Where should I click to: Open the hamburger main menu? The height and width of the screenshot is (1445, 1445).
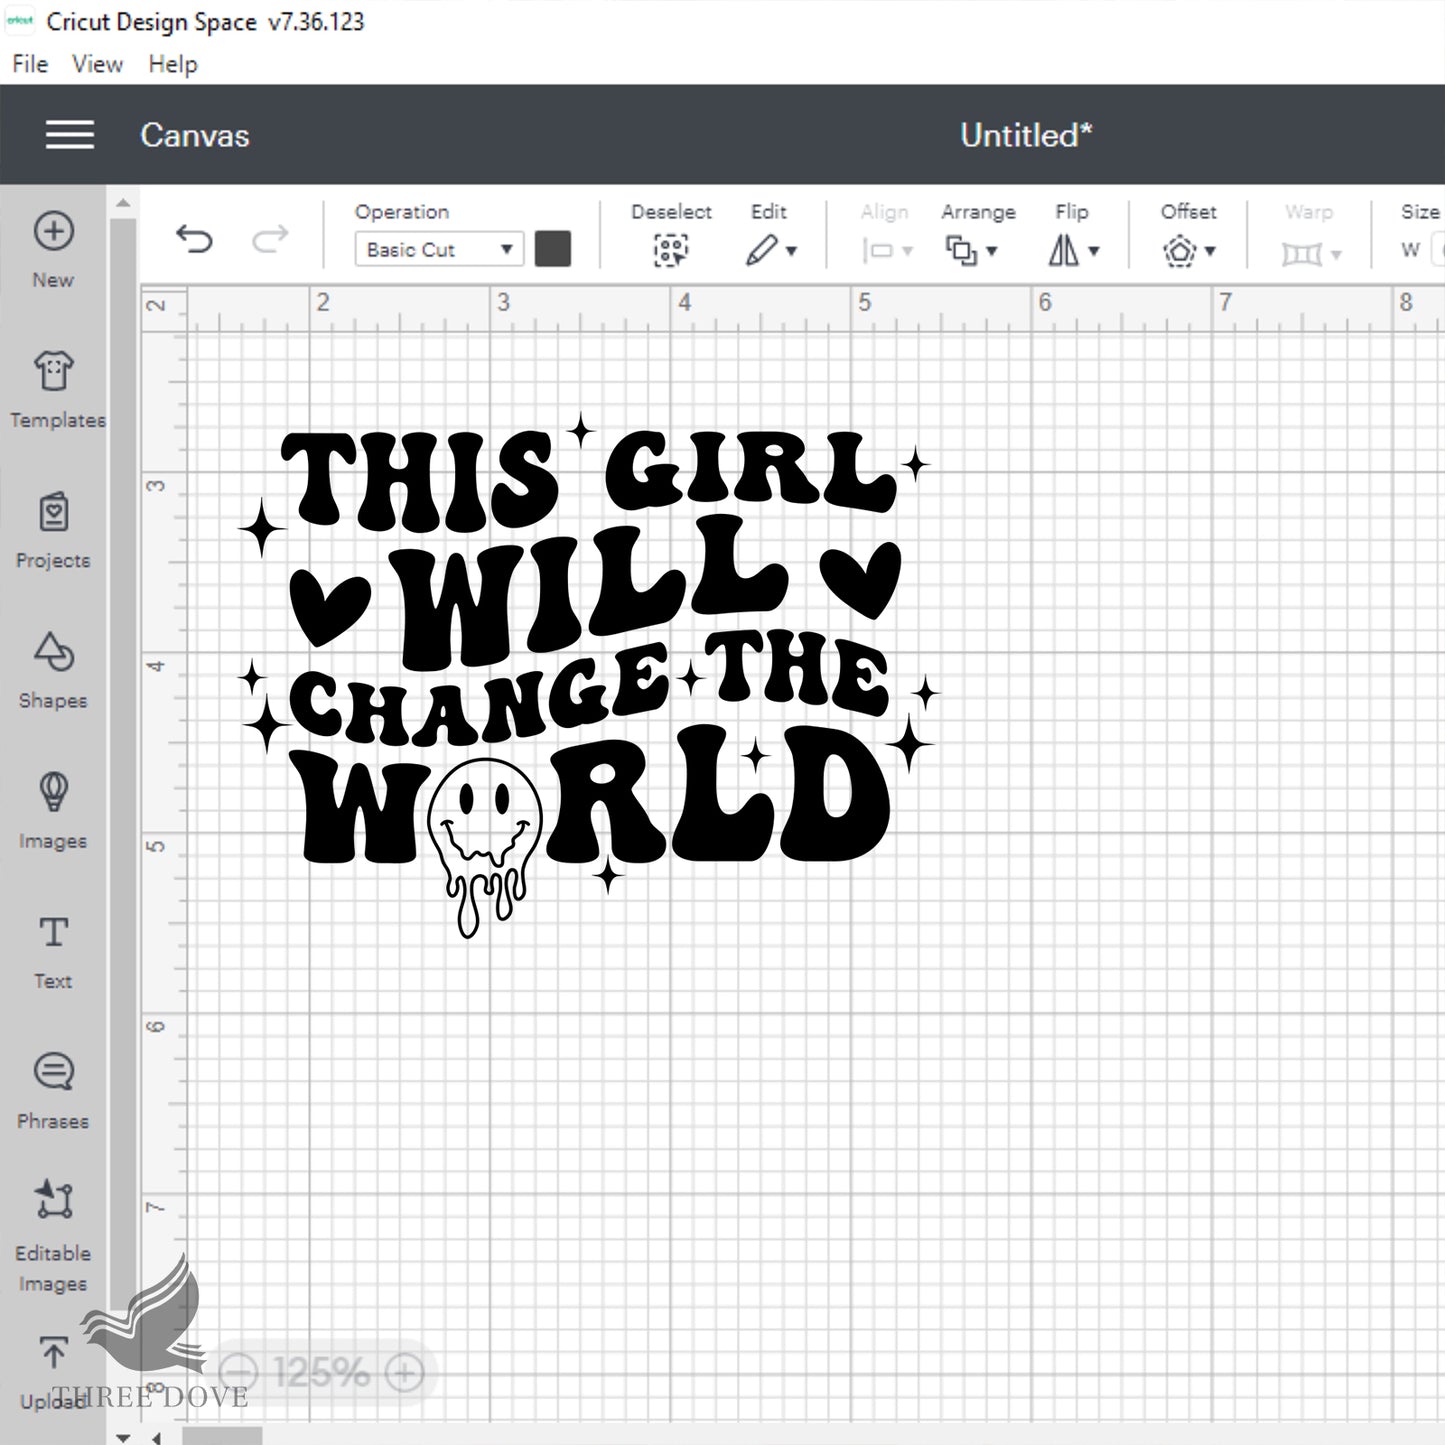70,135
